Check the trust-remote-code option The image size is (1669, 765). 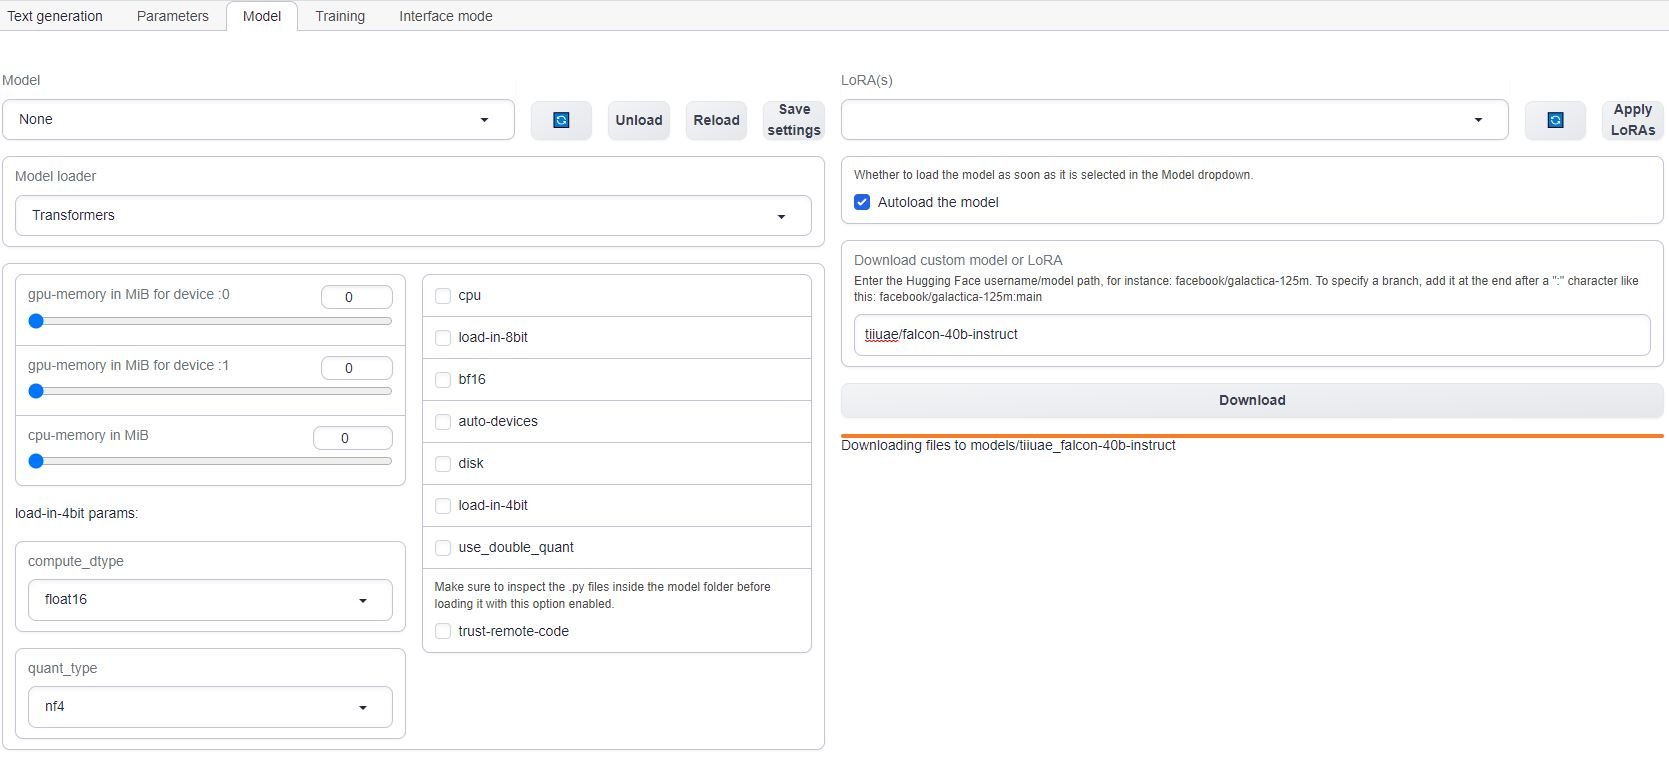coord(443,632)
